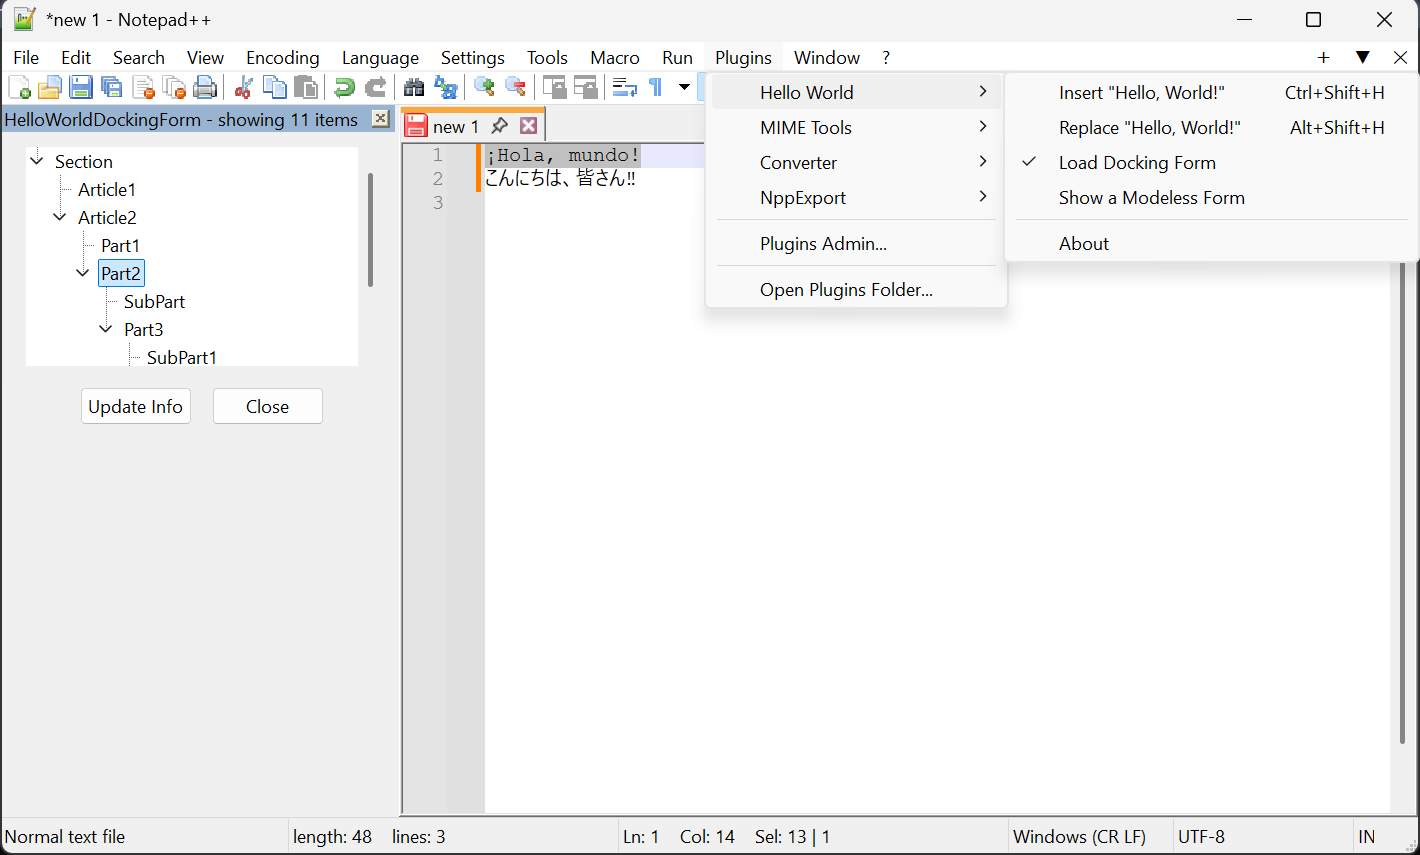Click UTF-8 encoding in status bar
This screenshot has height=855, width=1420.
coord(1201,837)
